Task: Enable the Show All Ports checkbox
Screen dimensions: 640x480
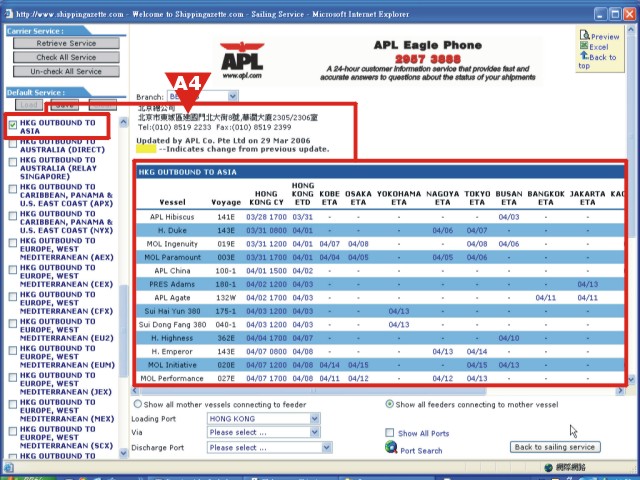Action: point(390,433)
